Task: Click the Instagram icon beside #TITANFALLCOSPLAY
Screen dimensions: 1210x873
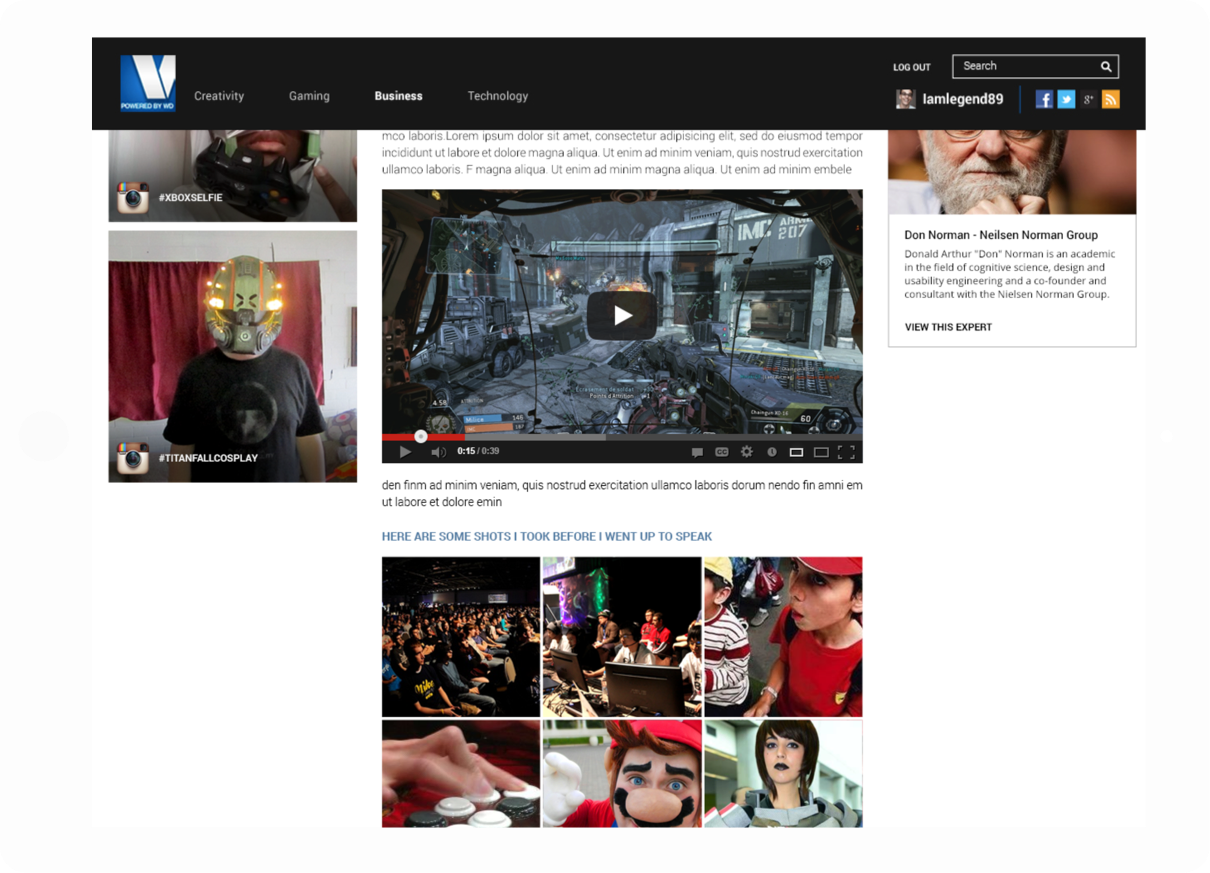Action: [133, 458]
